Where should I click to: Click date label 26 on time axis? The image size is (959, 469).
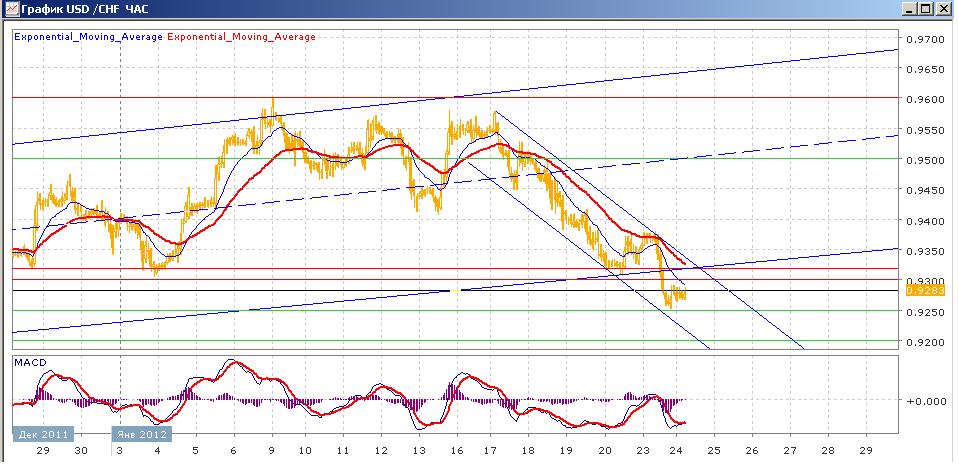coord(752,450)
